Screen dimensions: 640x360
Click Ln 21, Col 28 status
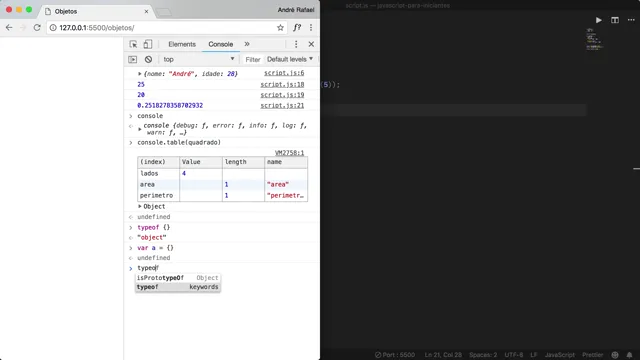point(443,355)
